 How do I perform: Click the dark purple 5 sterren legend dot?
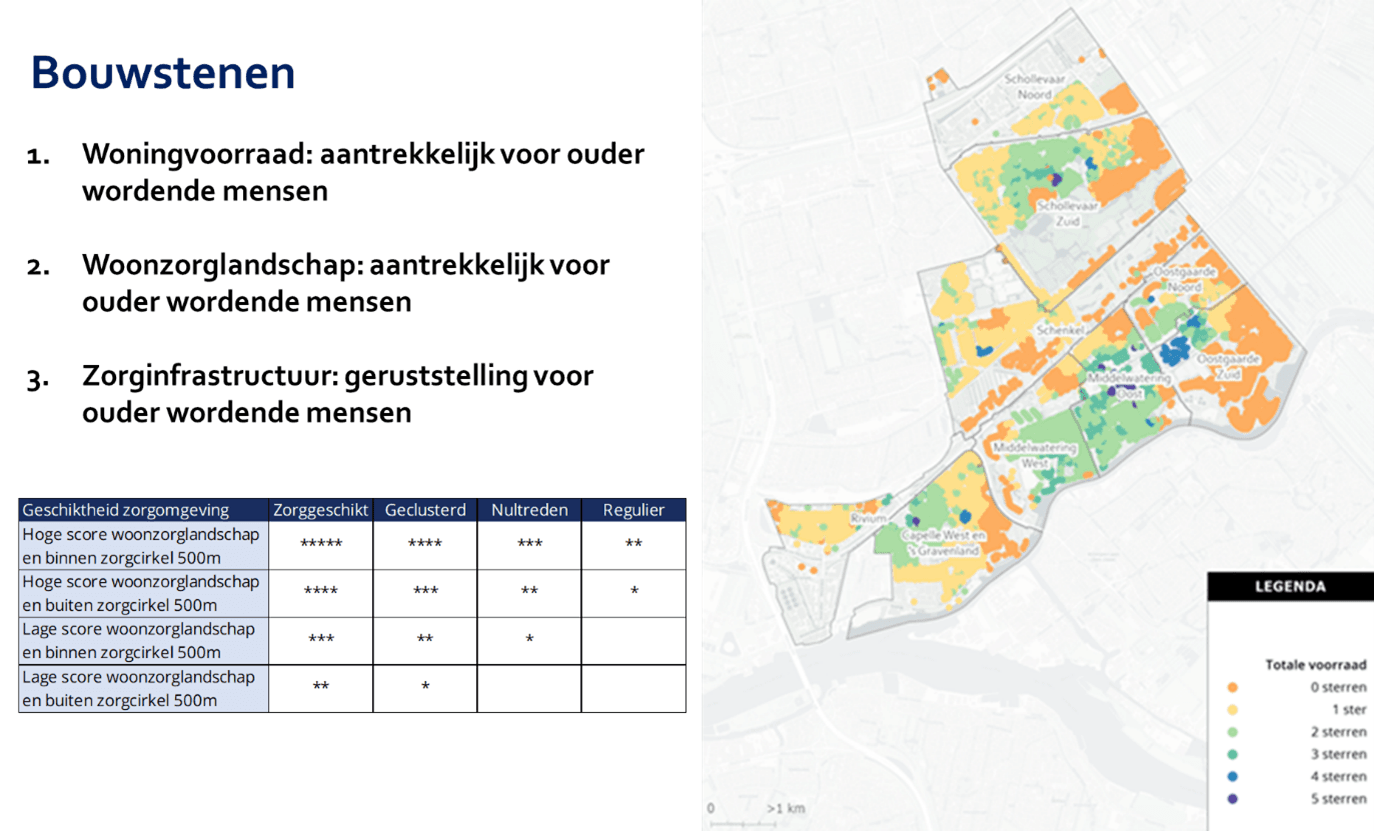1232,798
